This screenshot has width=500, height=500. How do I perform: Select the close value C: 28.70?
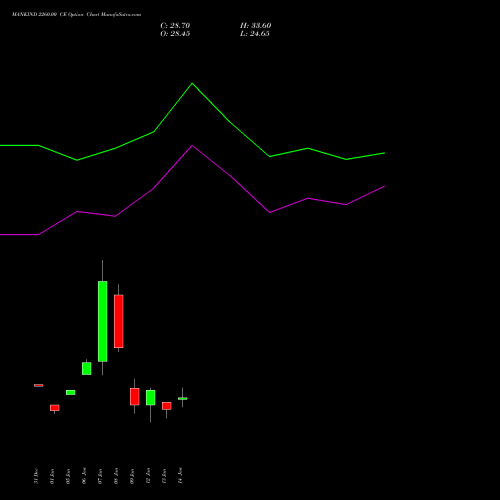(175, 26)
